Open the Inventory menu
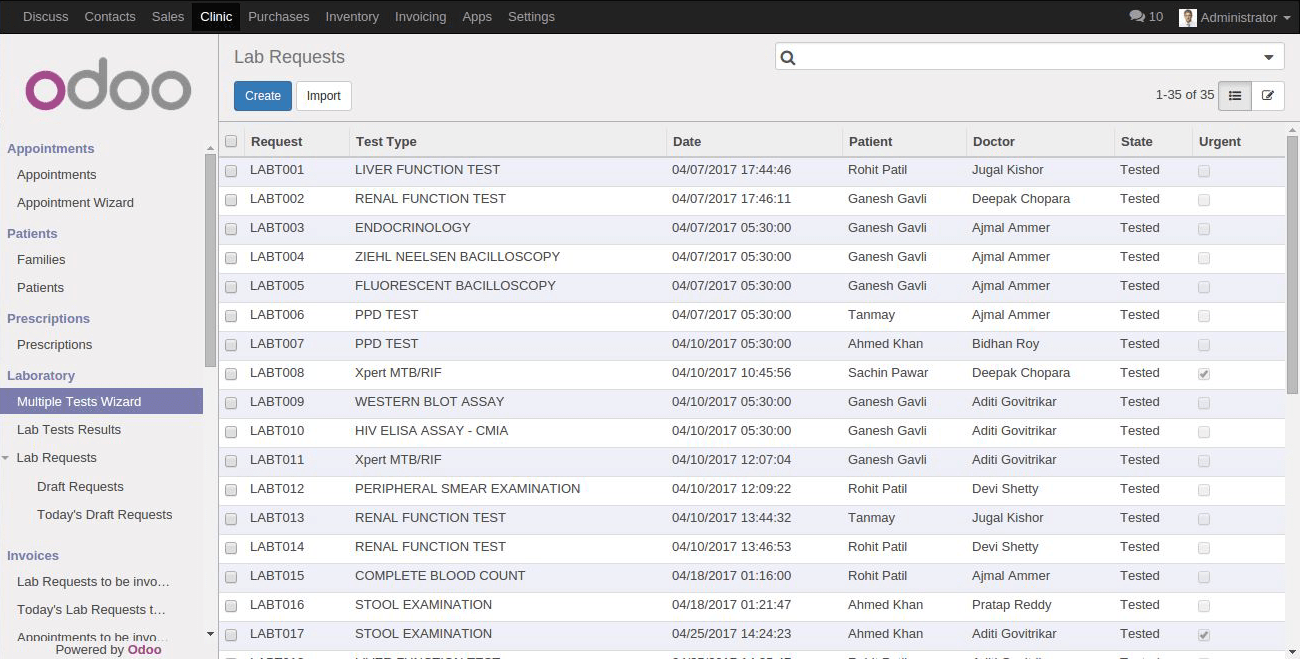The width and height of the screenshot is (1300, 659). point(351,17)
